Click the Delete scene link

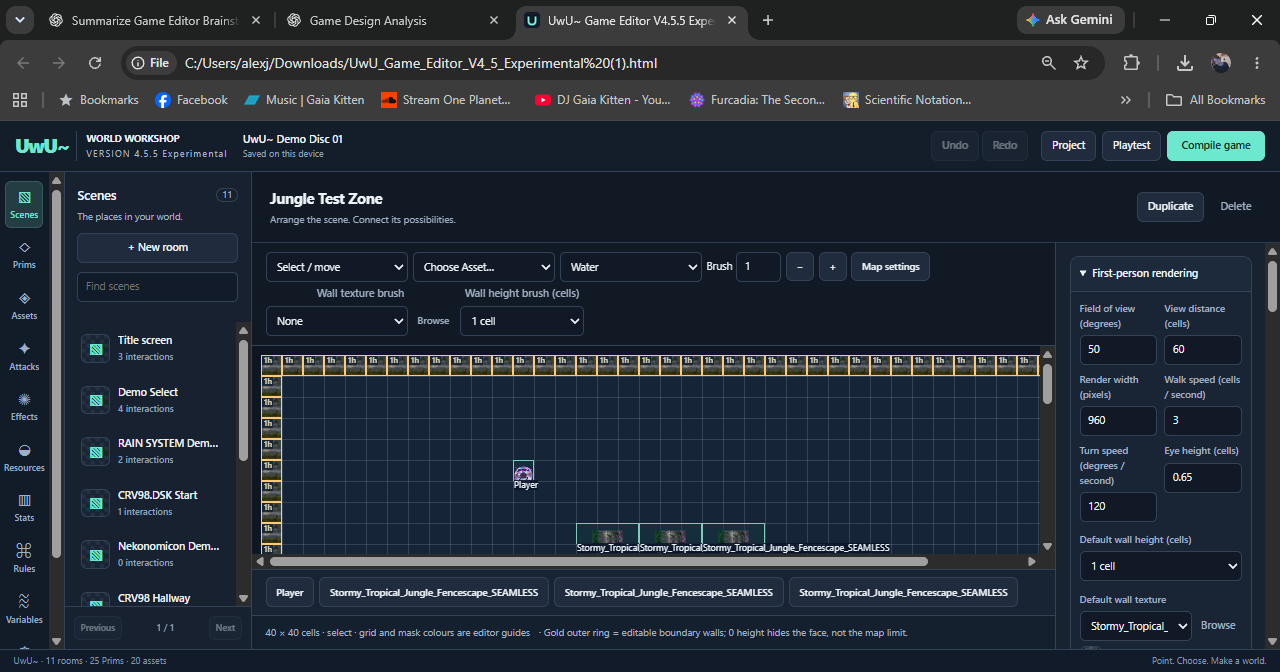click(x=1236, y=206)
